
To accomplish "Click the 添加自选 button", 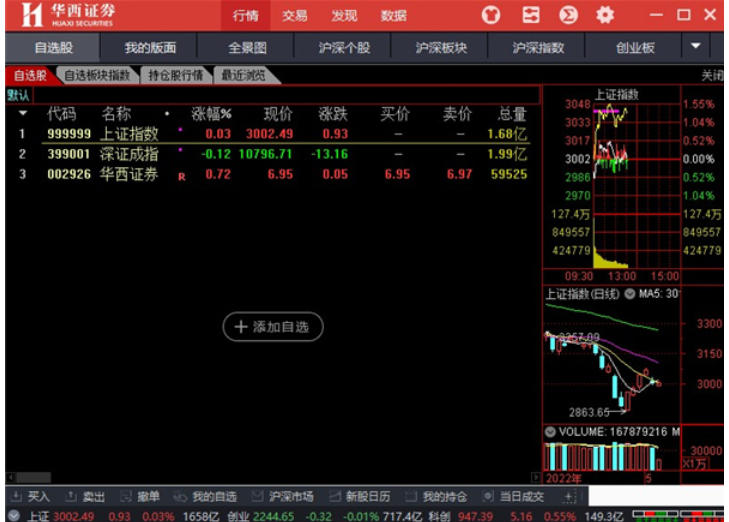I will pos(273,327).
